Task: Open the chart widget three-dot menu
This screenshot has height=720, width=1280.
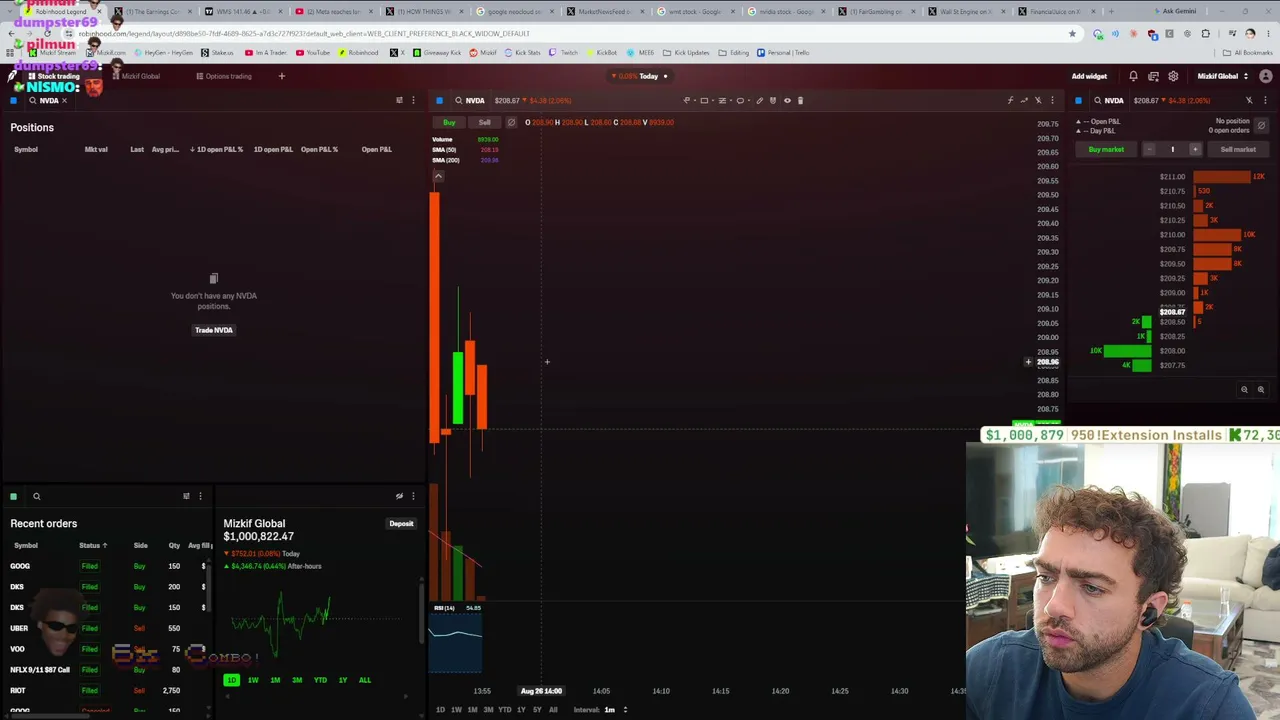Action: (x=1052, y=100)
